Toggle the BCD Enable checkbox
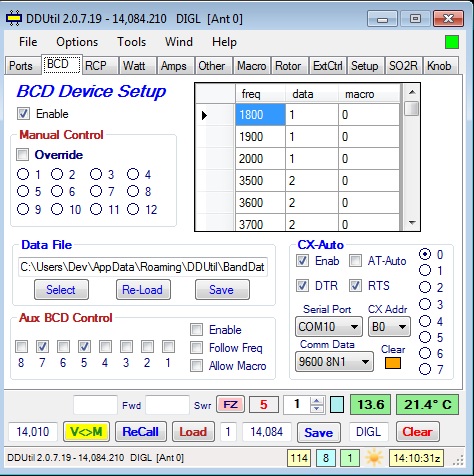Screen dimensions: 474x476 tap(24, 114)
